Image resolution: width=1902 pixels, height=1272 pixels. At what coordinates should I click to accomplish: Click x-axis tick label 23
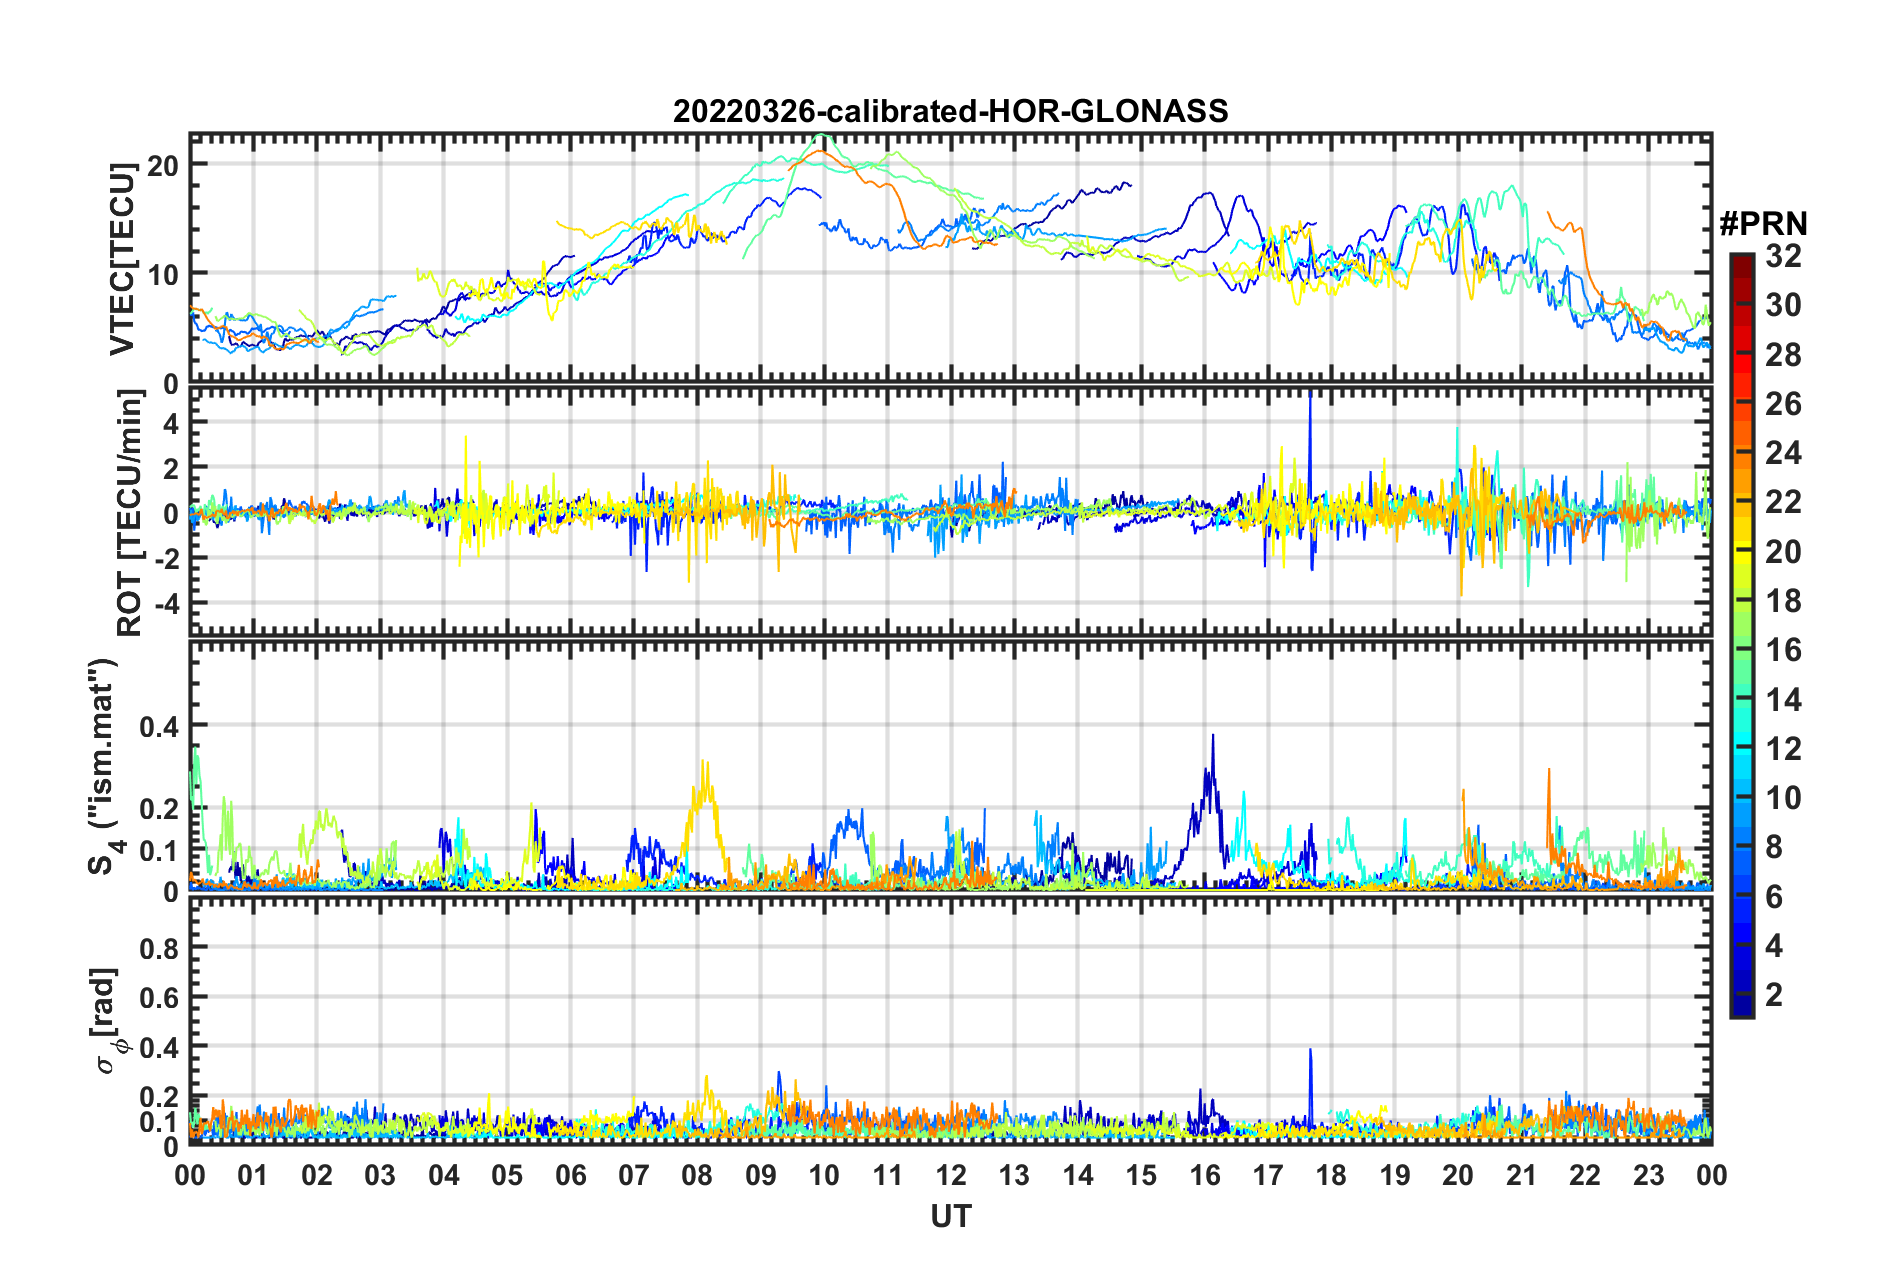pyautogui.click(x=1648, y=1175)
